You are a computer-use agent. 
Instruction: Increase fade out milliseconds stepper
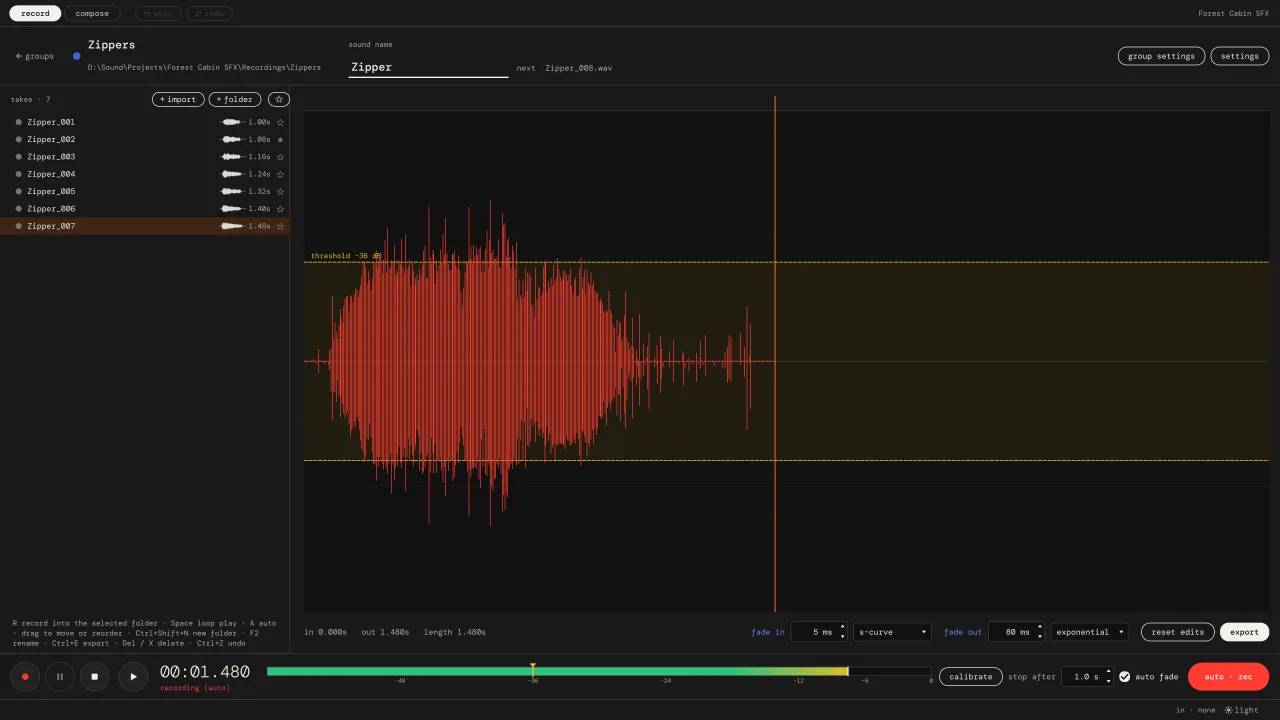(x=1040, y=627)
